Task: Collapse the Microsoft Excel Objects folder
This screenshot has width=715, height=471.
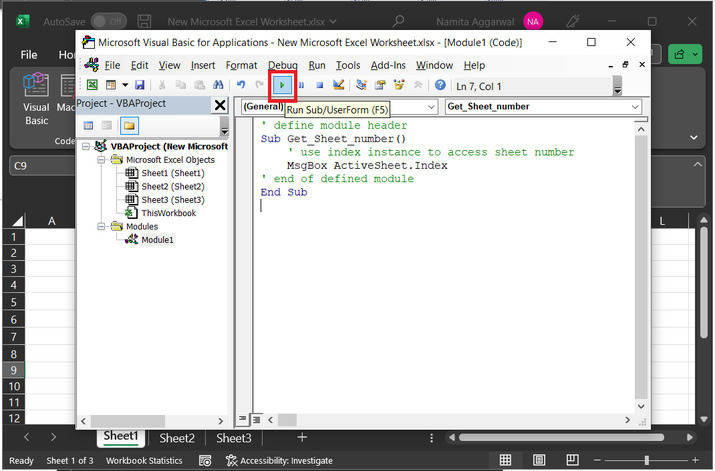Action: coord(103,160)
